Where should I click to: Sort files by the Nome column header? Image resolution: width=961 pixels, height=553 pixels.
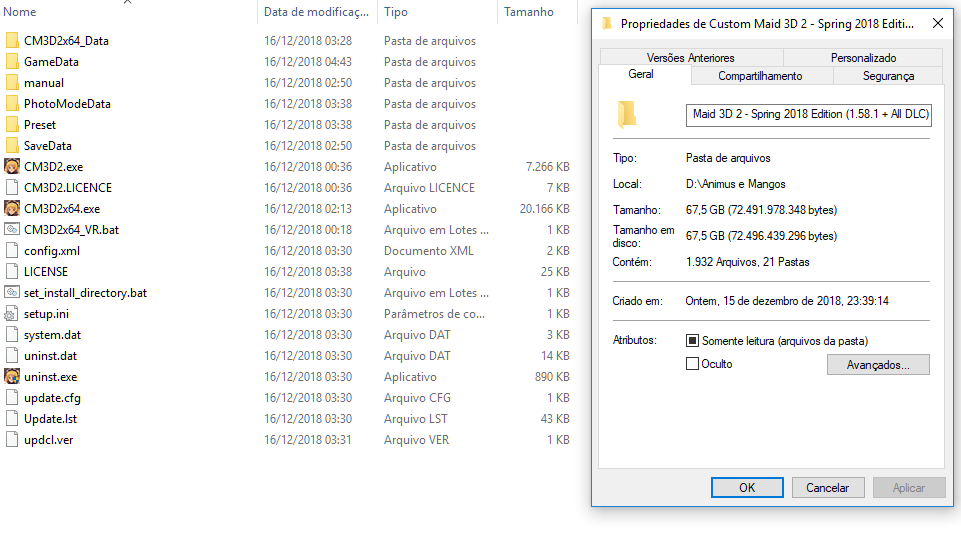click(x=128, y=12)
